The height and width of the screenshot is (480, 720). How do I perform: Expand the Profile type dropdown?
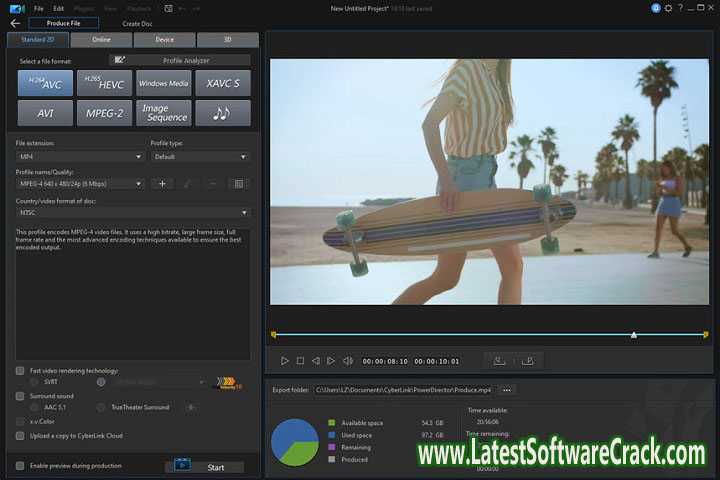click(x=200, y=157)
